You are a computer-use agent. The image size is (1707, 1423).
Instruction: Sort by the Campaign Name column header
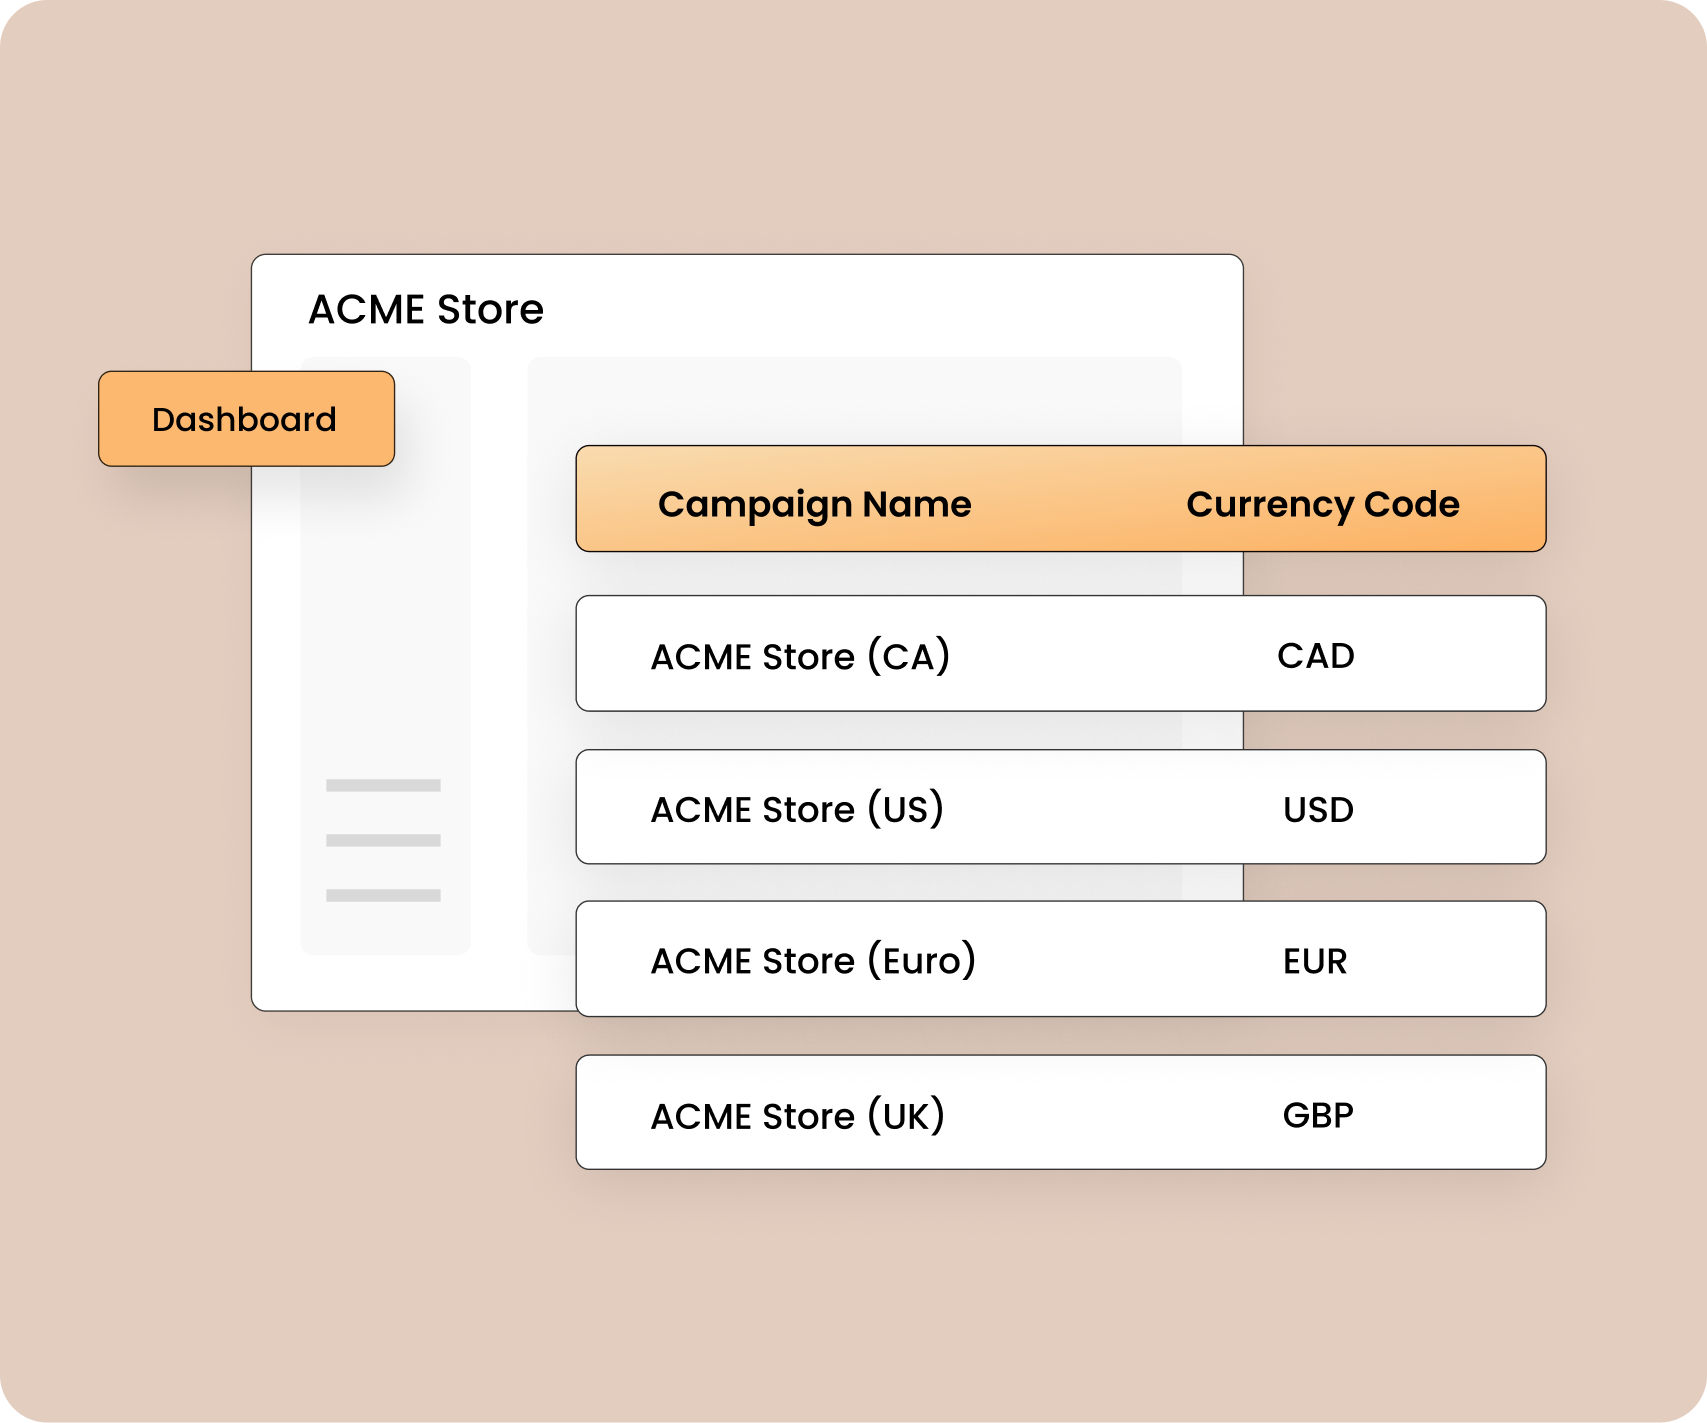coord(814,504)
